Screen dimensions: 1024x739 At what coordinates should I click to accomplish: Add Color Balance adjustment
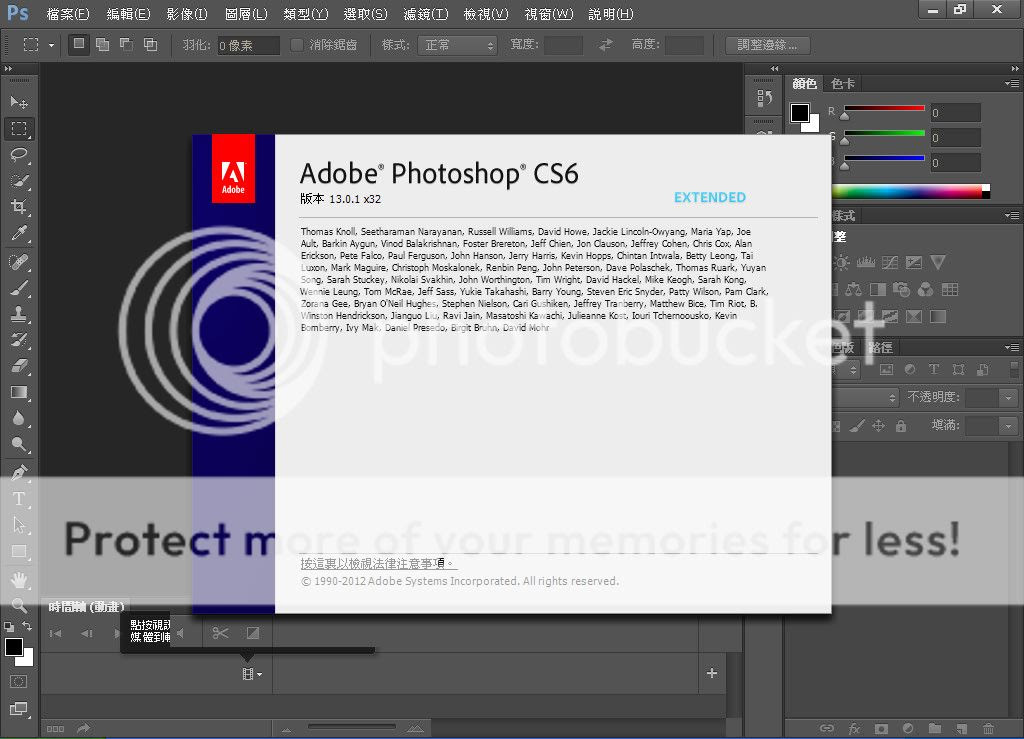pyautogui.click(x=854, y=289)
